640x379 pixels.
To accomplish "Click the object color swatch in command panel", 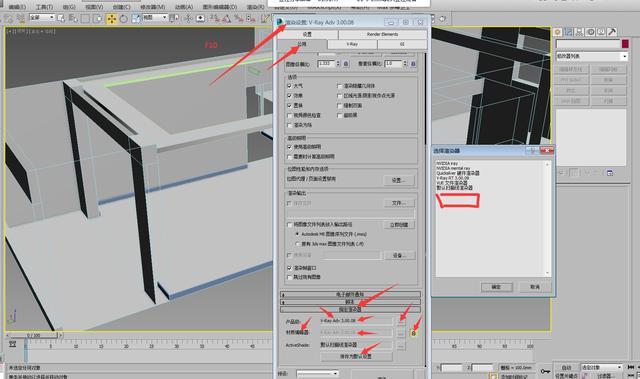I will click(625, 44).
